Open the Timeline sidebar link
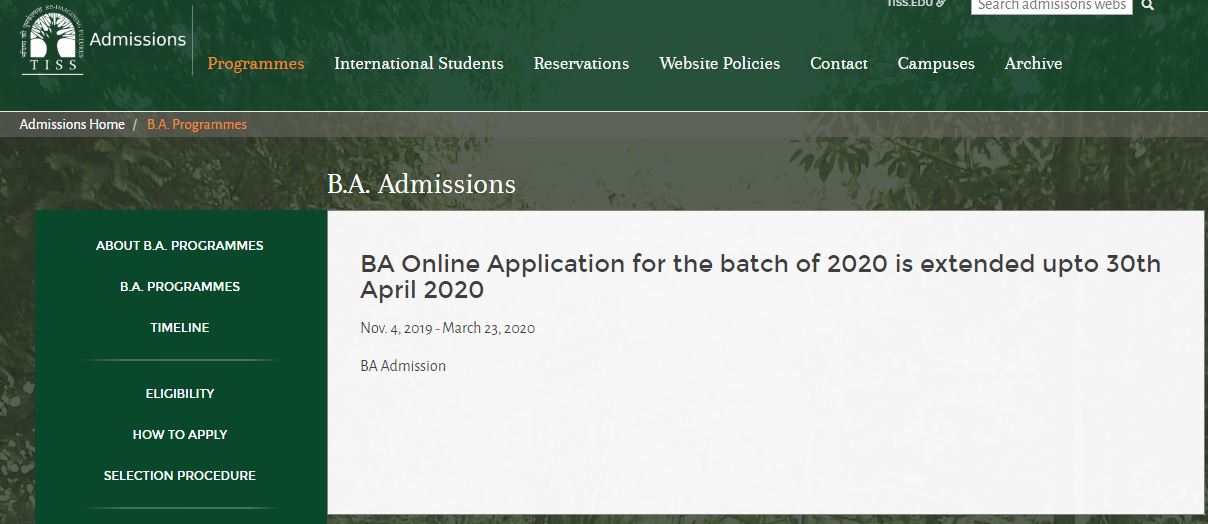Image resolution: width=1208 pixels, height=524 pixels. click(x=180, y=328)
